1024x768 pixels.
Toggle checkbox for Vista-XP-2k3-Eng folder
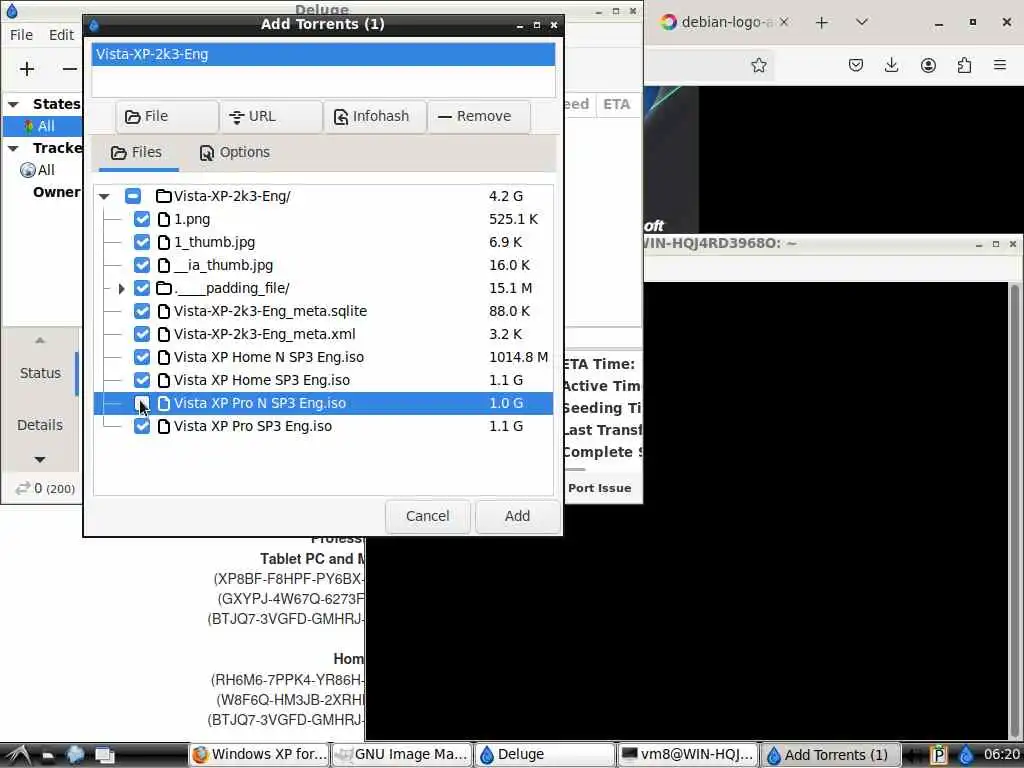[133, 196]
